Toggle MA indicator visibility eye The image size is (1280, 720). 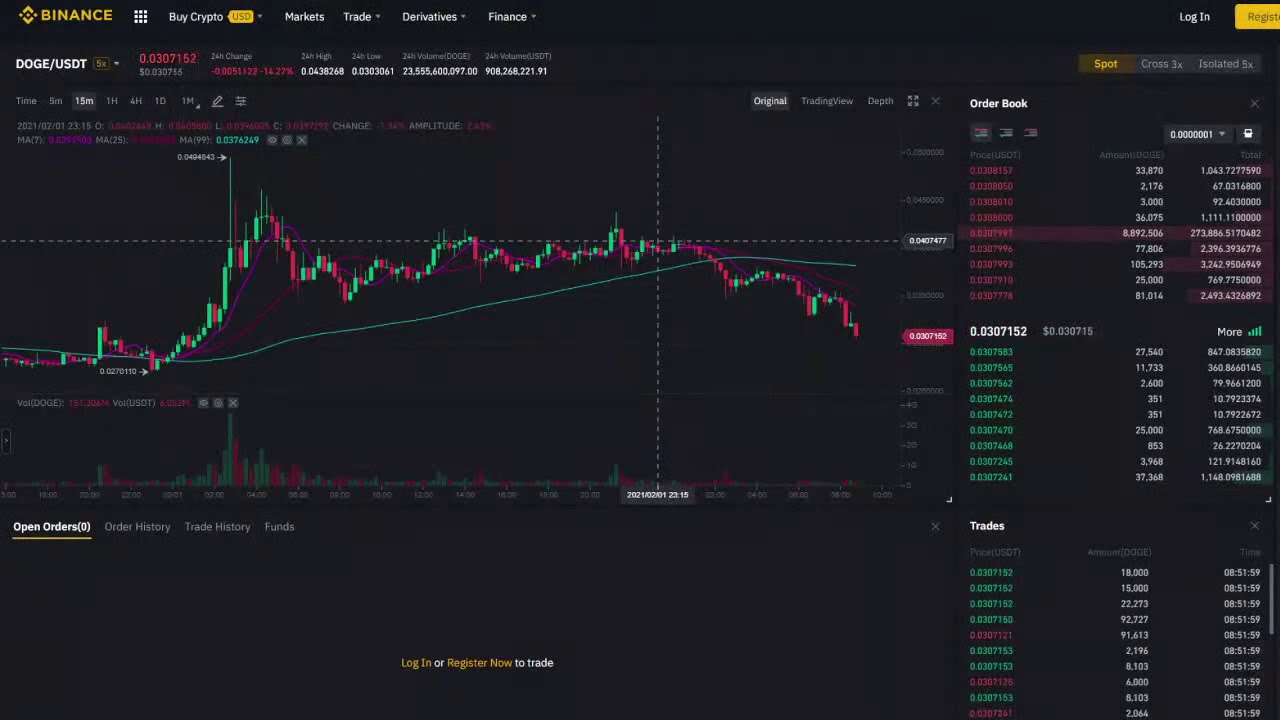[x=272, y=140]
